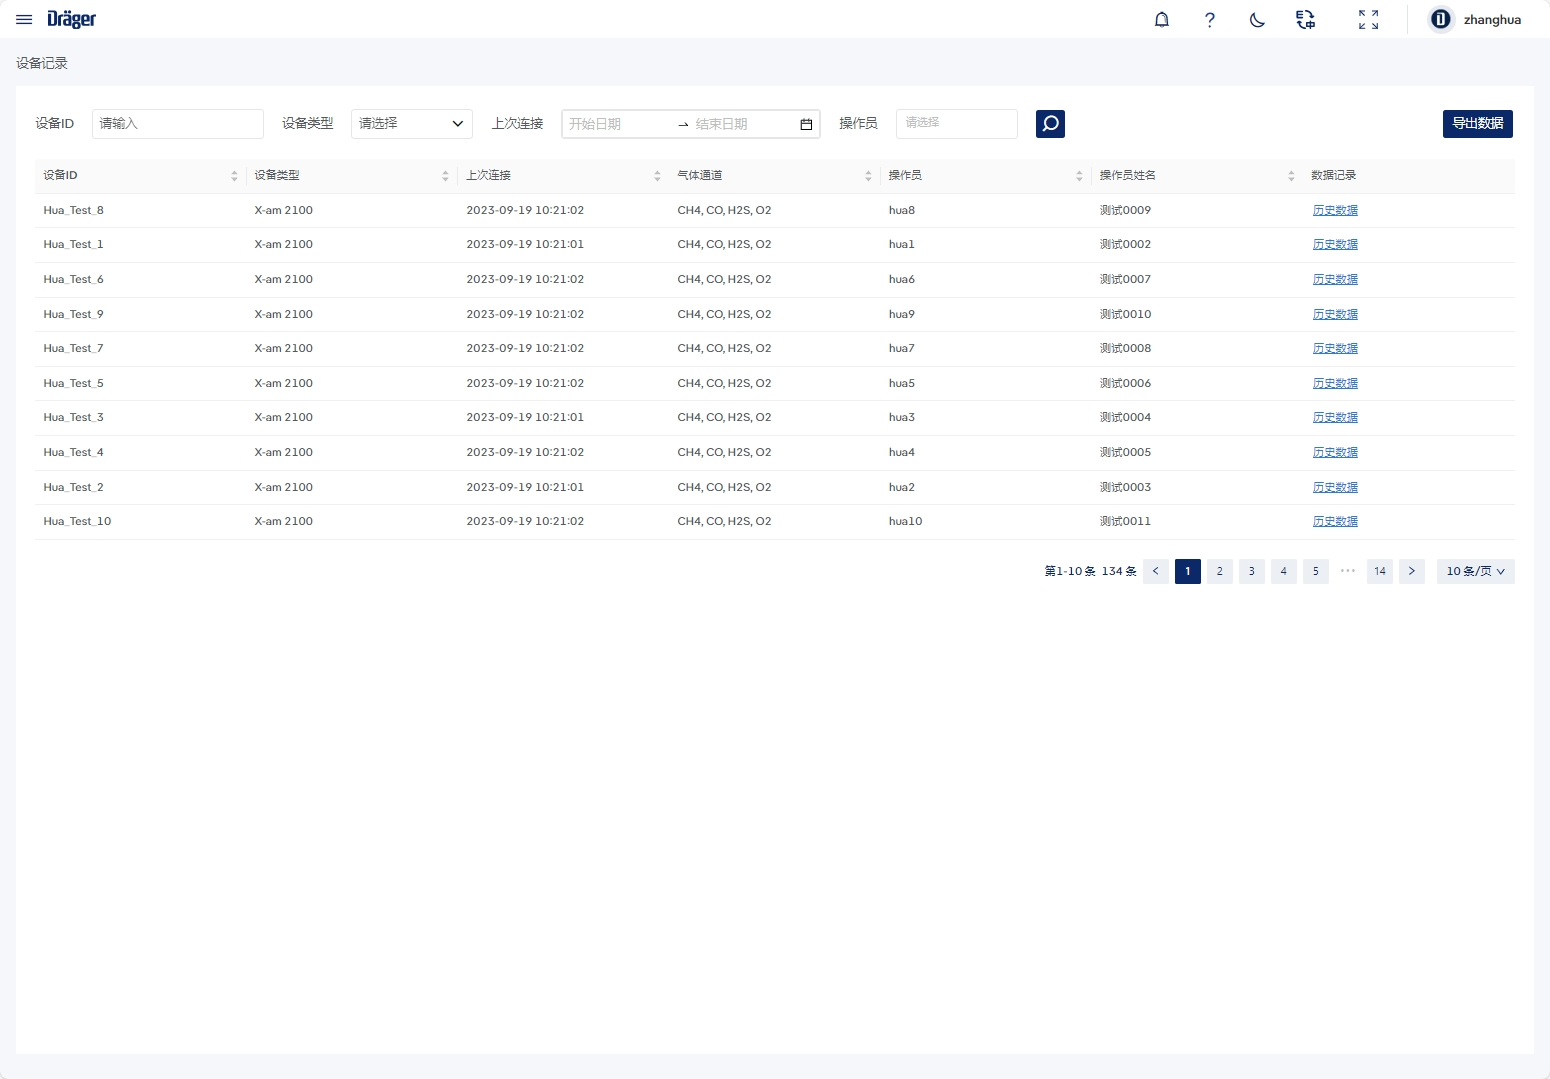Image resolution: width=1550 pixels, height=1079 pixels.
Task: Open 历史数据 link for Hua_Test_8
Action: [1335, 210]
